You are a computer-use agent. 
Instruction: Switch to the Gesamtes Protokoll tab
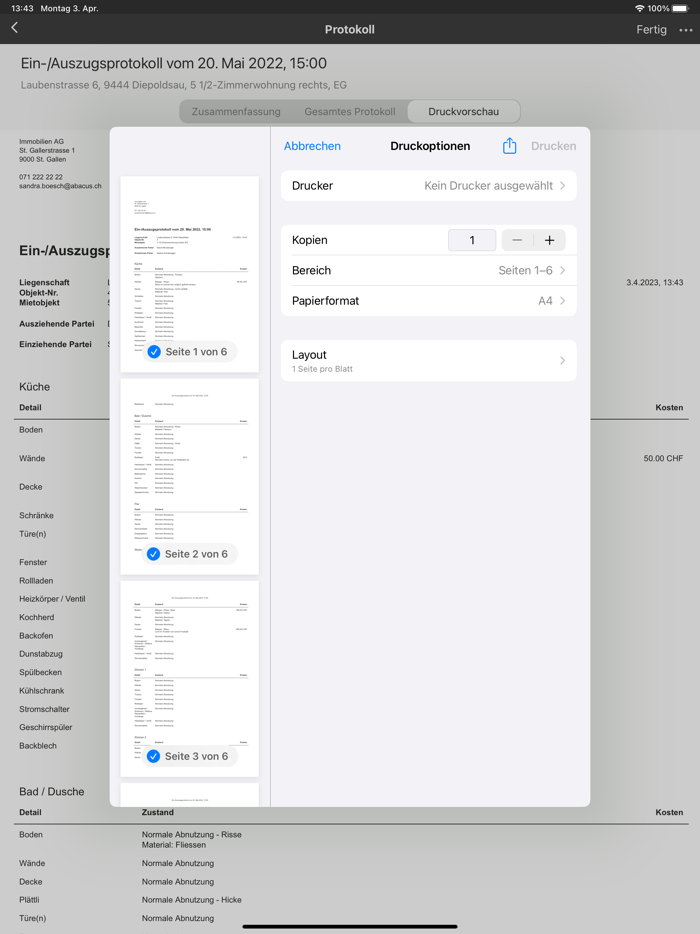tap(350, 111)
